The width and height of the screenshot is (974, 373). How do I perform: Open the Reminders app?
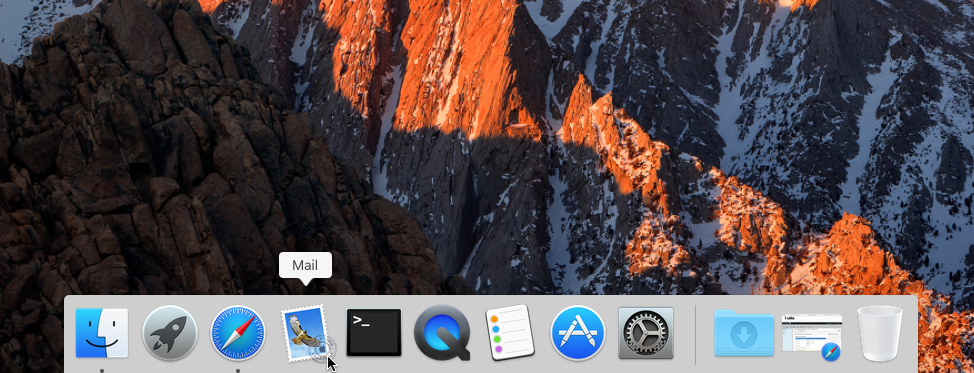point(510,333)
